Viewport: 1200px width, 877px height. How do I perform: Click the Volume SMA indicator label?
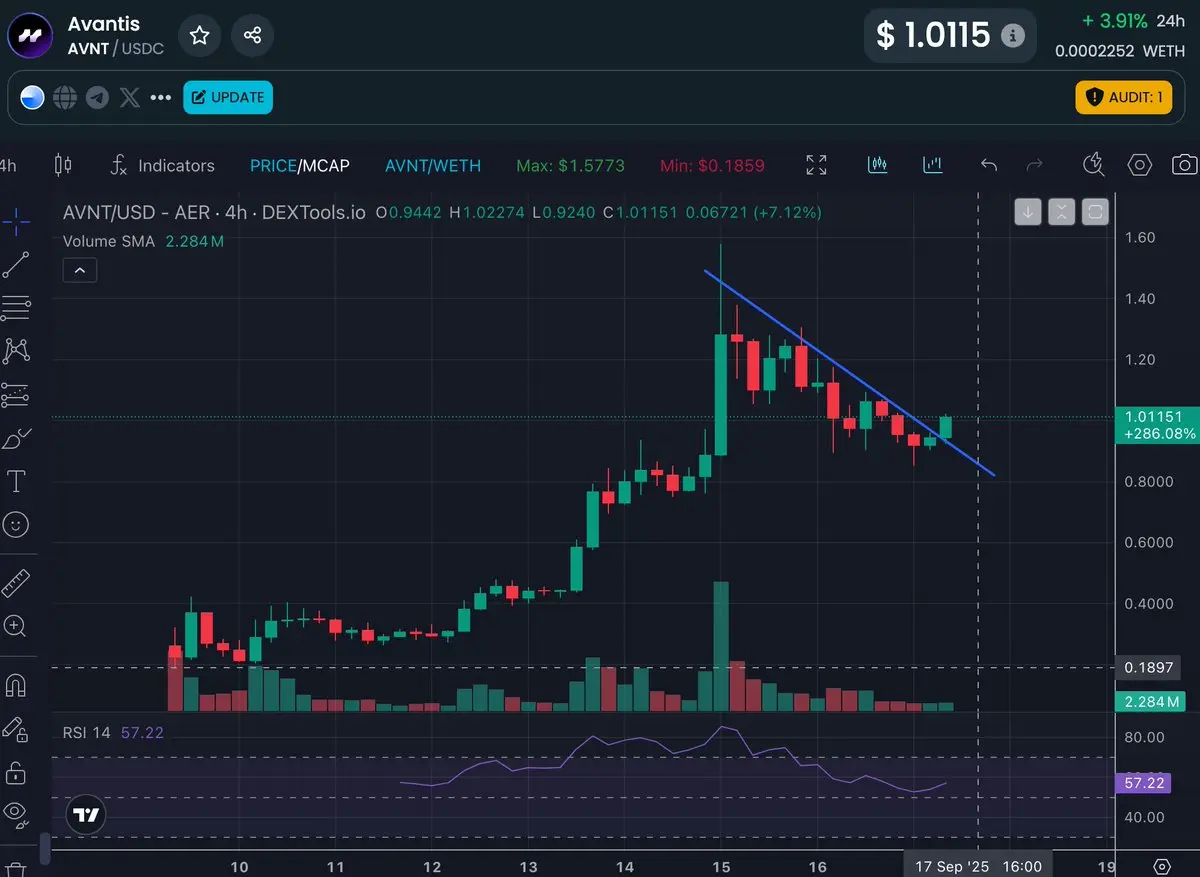(109, 241)
